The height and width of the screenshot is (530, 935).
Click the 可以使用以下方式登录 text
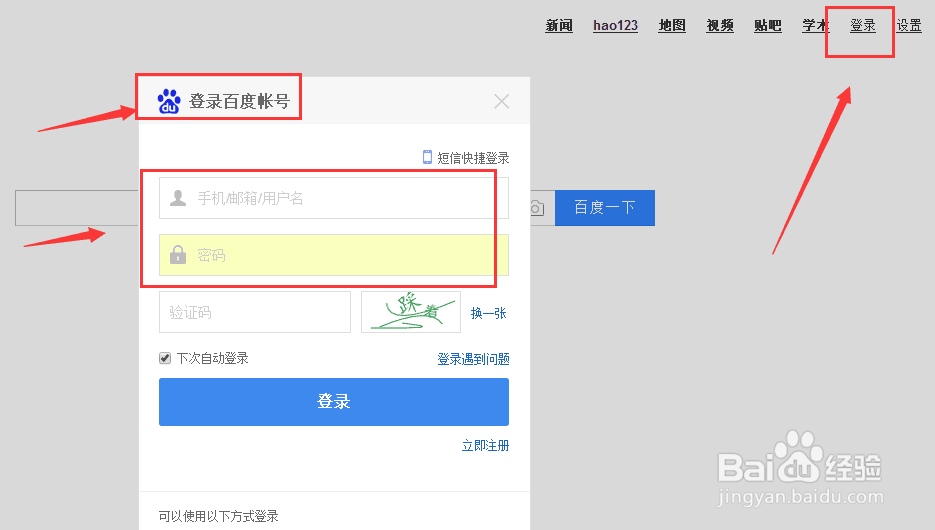219,516
